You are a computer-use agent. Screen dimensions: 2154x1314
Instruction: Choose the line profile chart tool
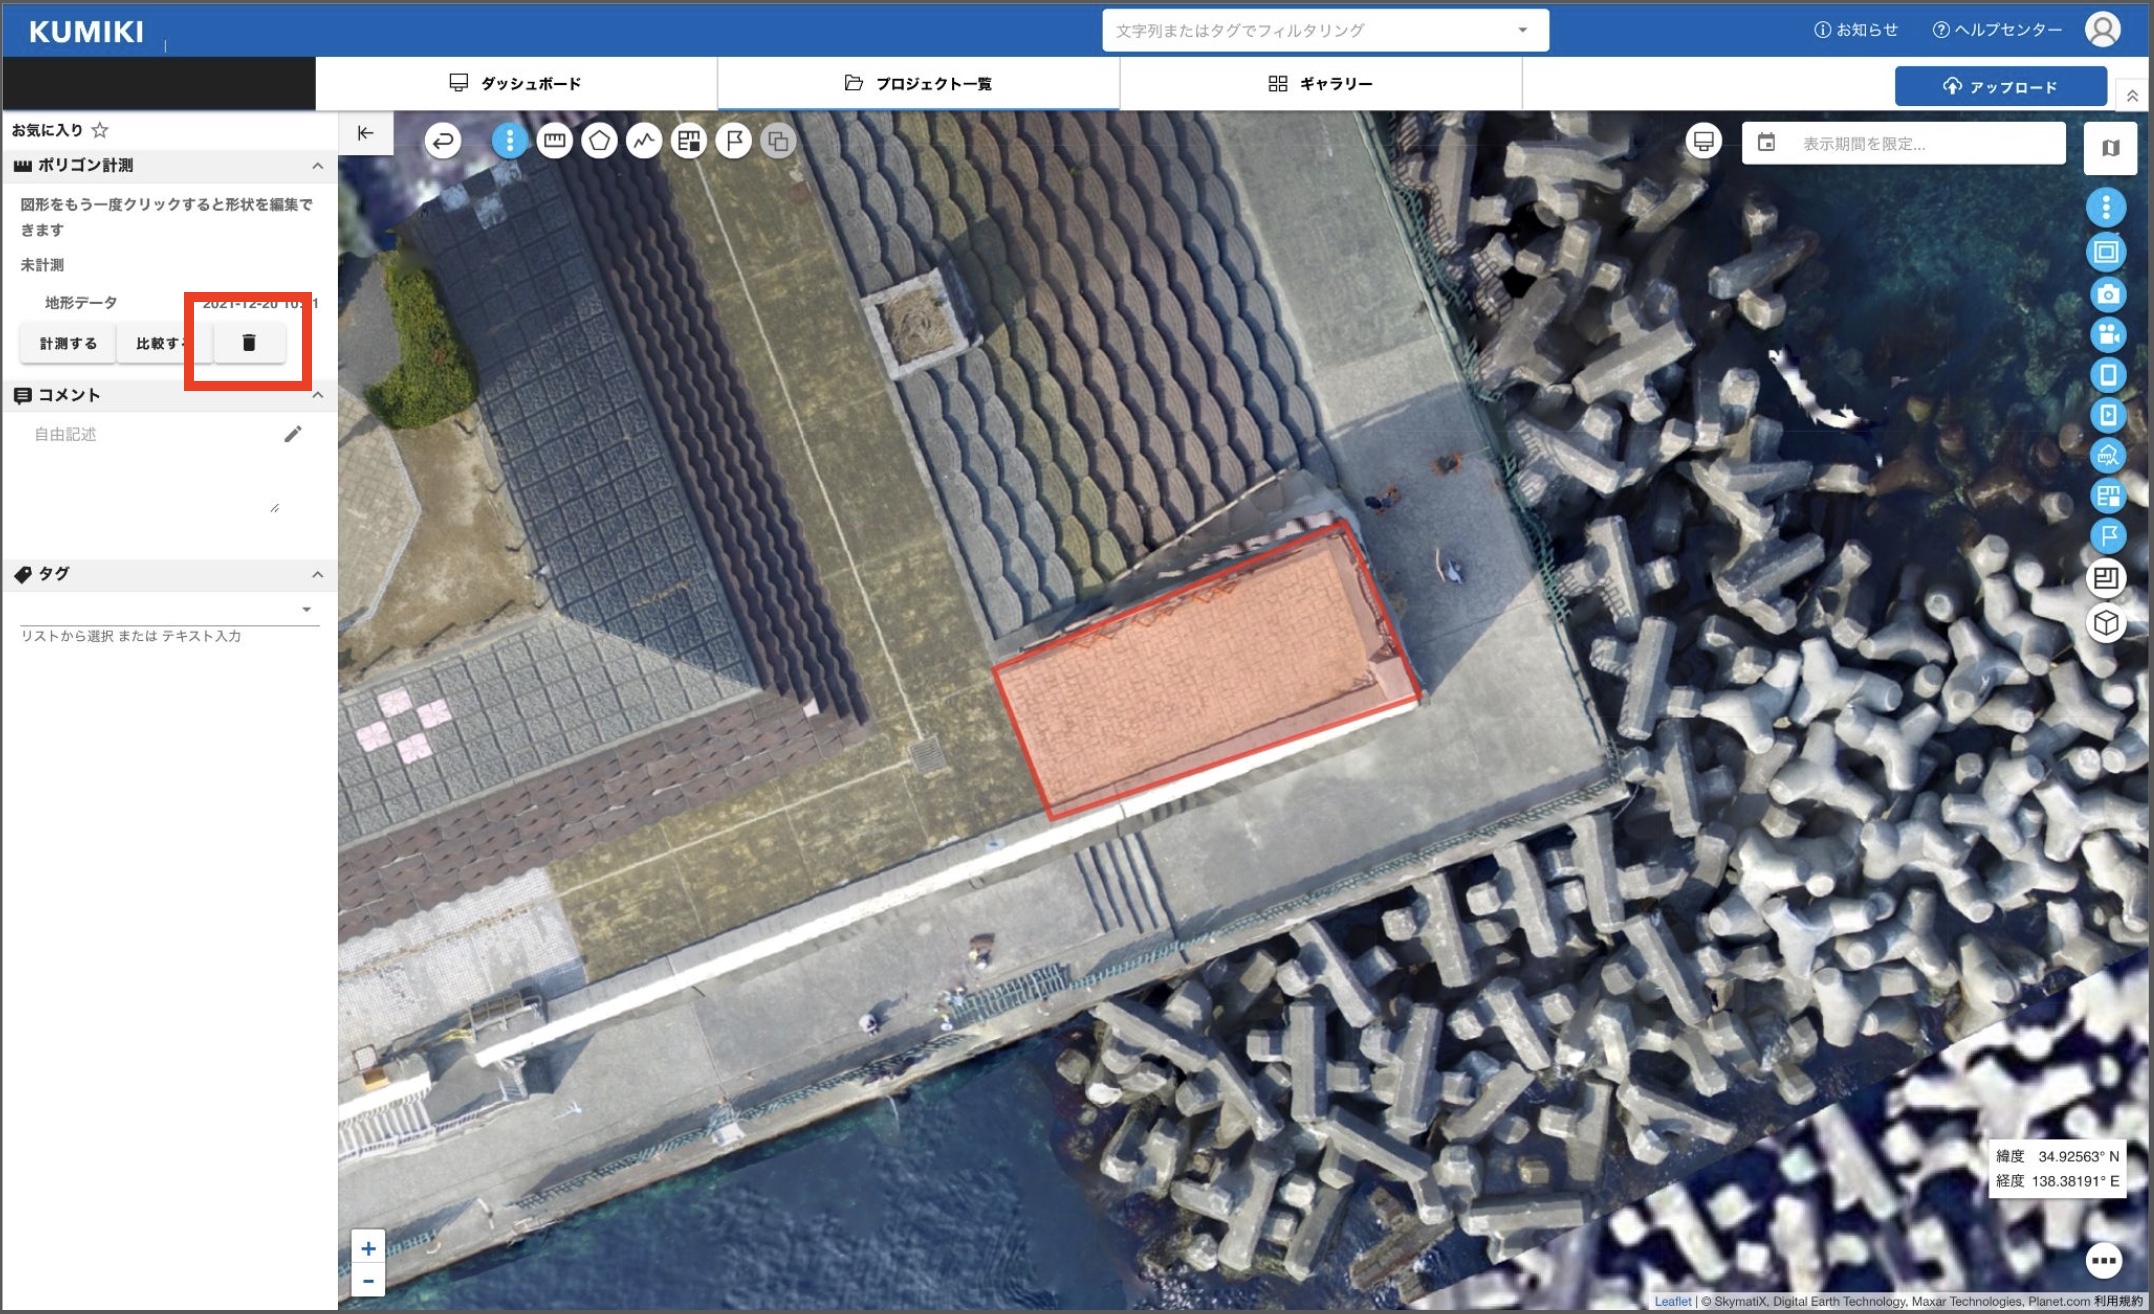coord(644,141)
